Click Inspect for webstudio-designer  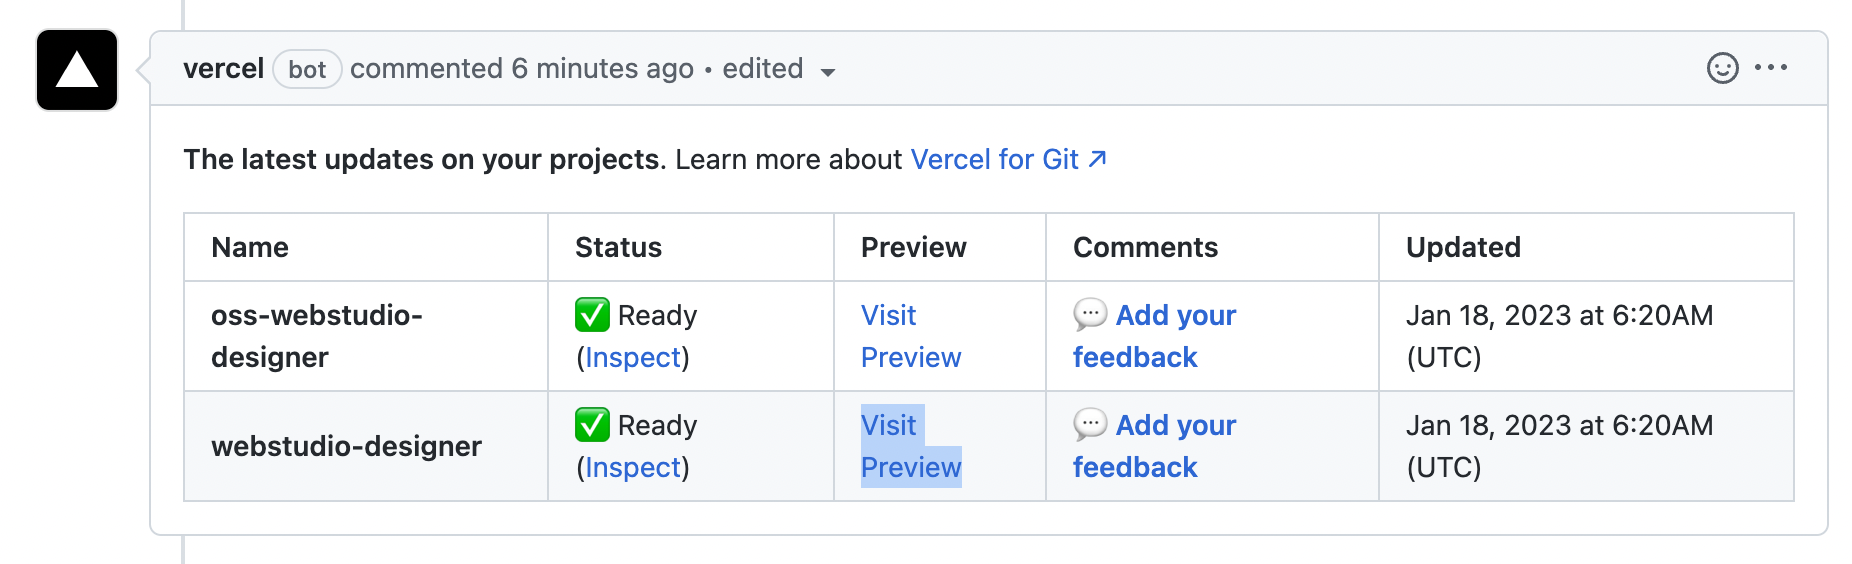(x=633, y=468)
